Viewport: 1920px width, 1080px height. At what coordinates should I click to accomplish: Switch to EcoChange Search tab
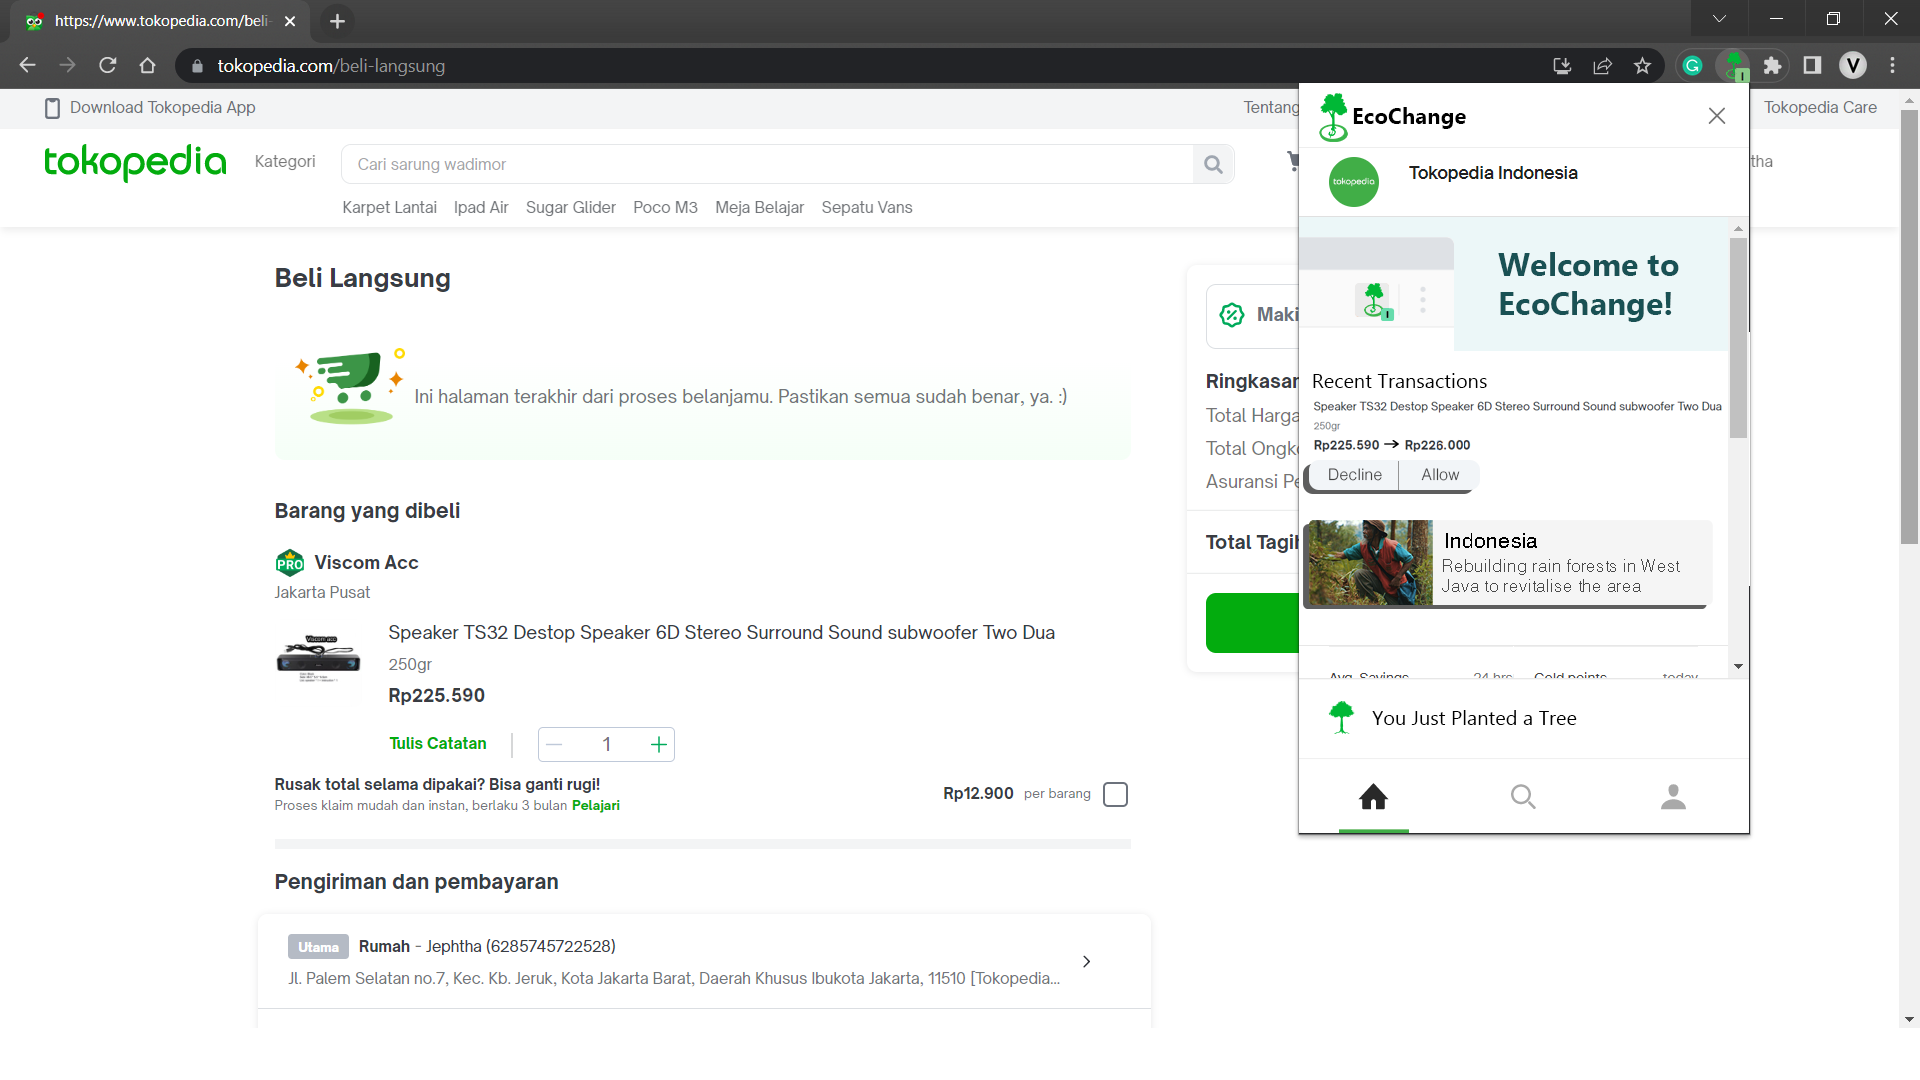1523,797
